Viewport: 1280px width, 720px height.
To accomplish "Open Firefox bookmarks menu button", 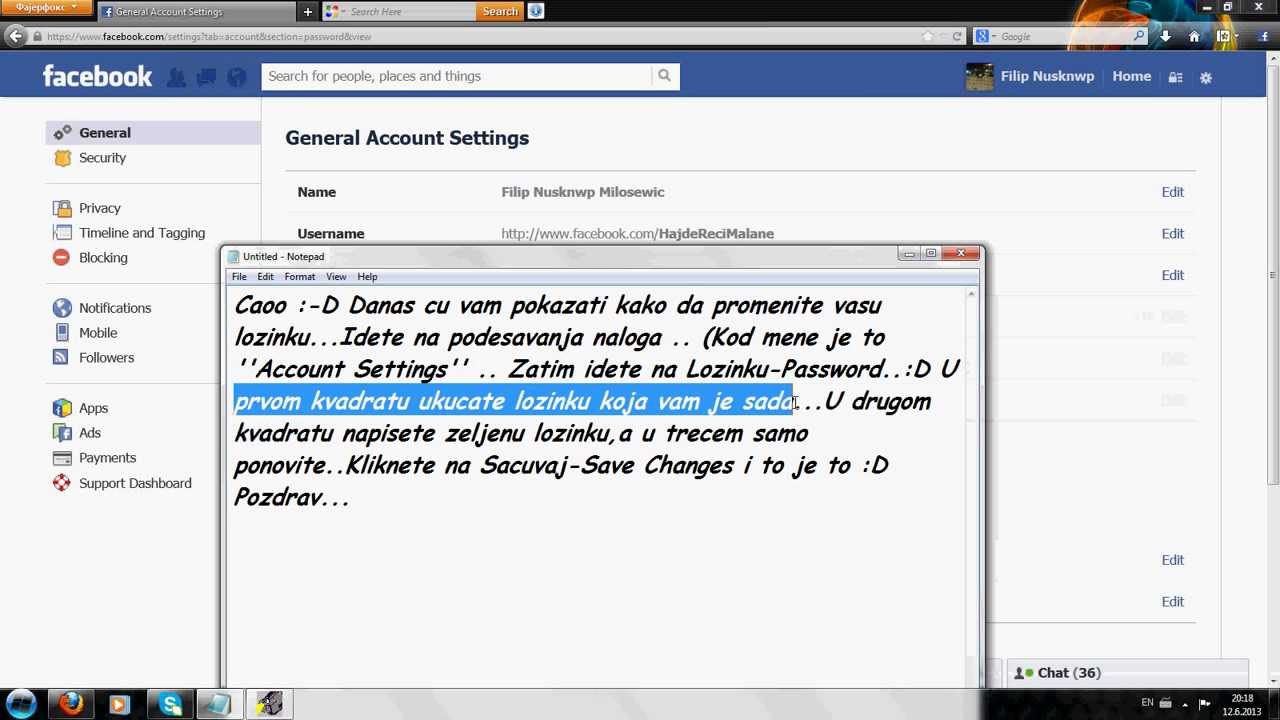I will click(1225, 36).
